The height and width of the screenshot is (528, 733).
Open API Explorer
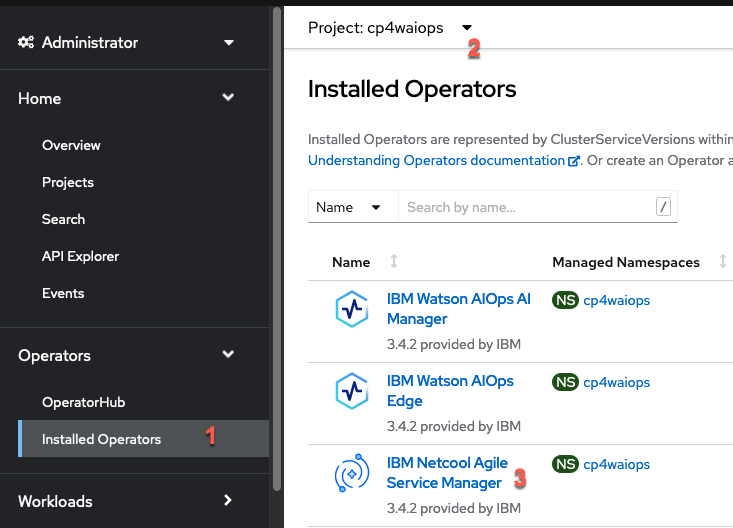[80, 256]
